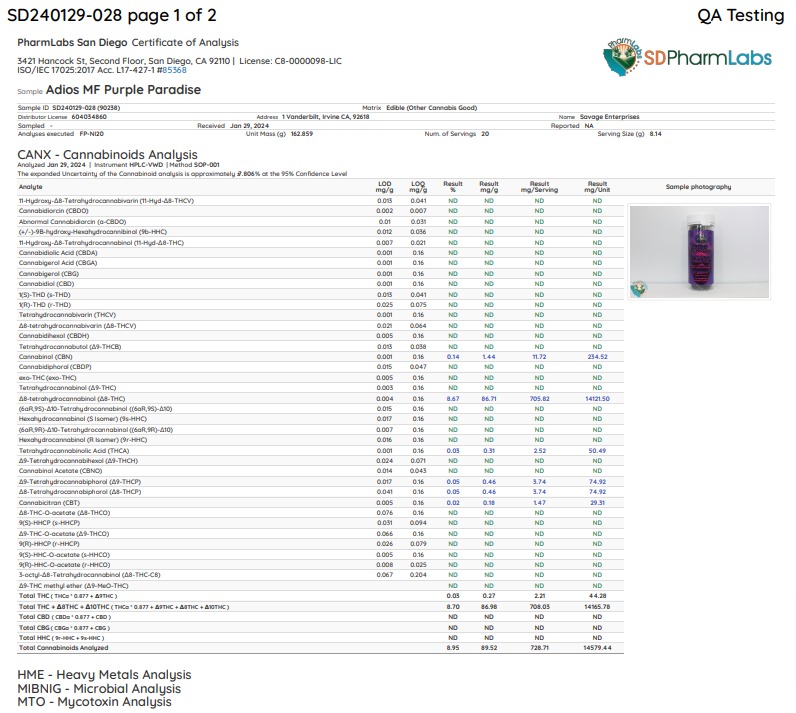Select the MTO - Mycotoxin Analysis heading

[x=94, y=702]
